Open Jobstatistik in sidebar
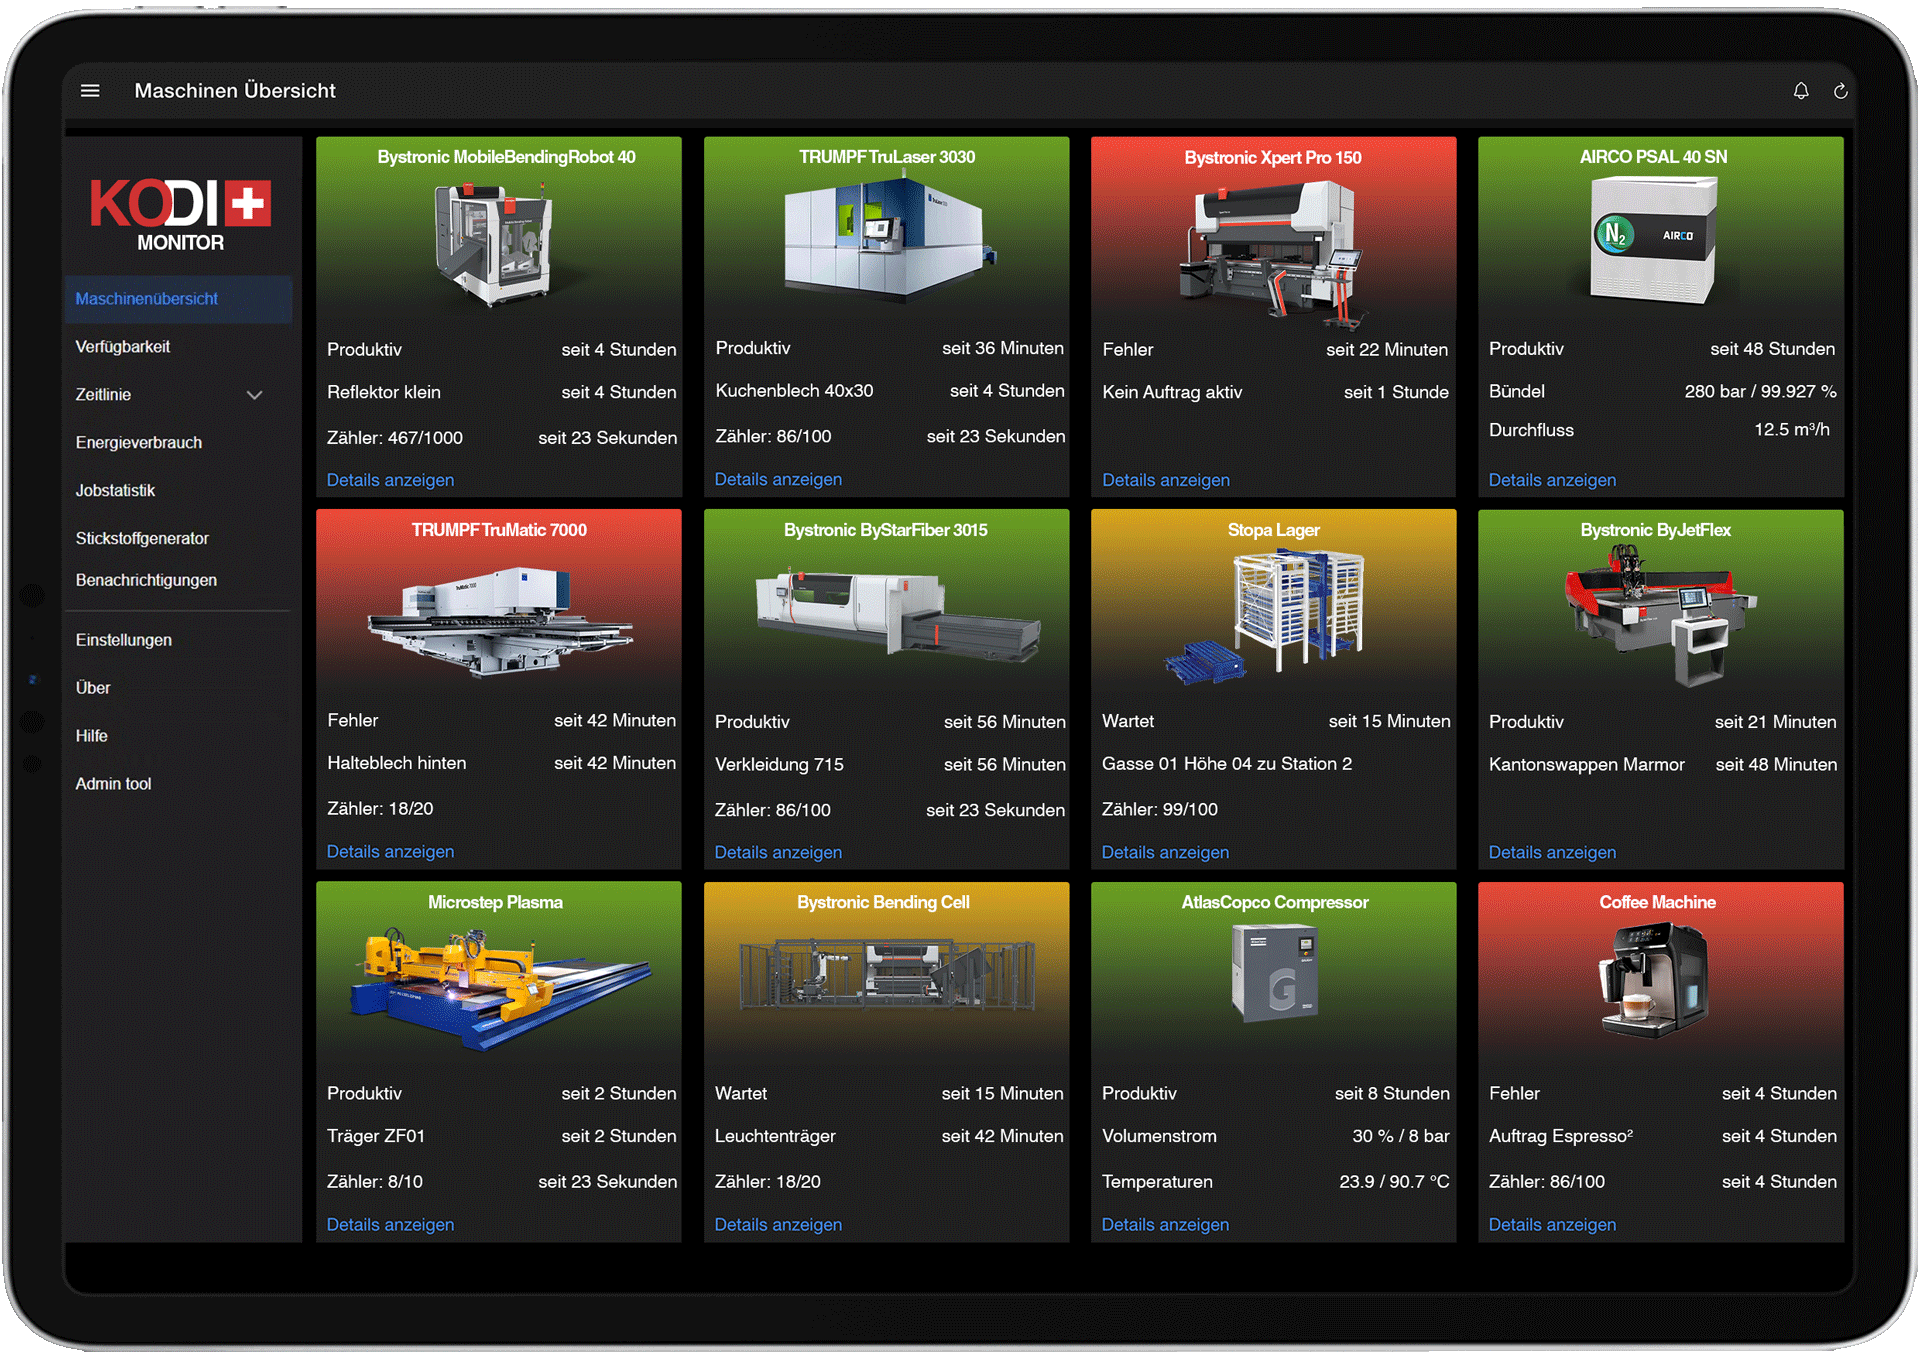The height and width of the screenshot is (1353, 1920). click(x=115, y=491)
